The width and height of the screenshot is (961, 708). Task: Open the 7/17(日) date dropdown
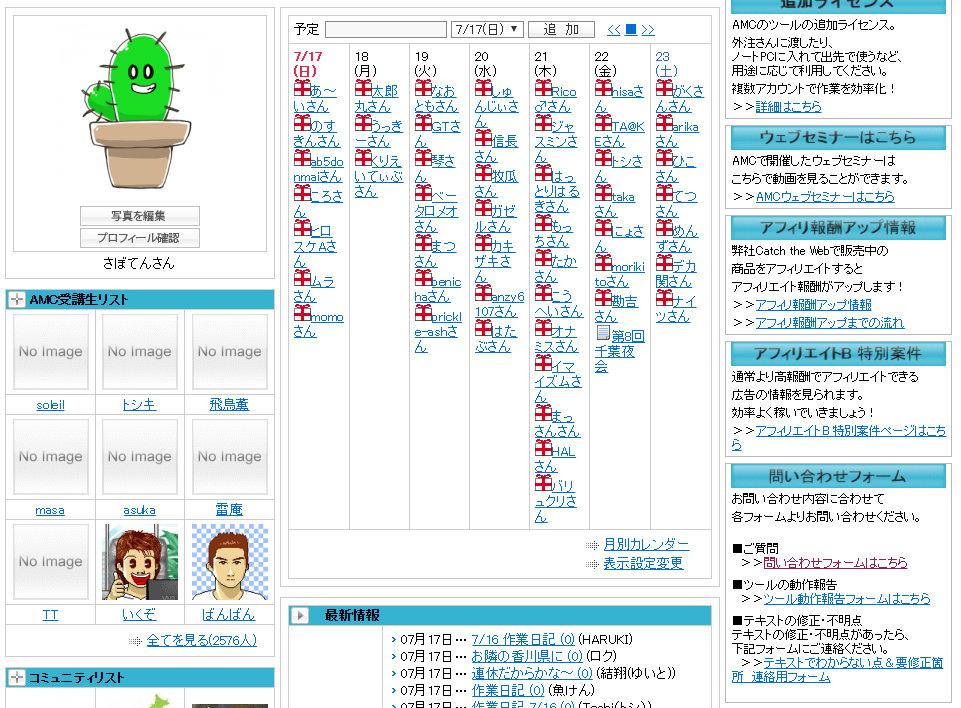(486, 30)
